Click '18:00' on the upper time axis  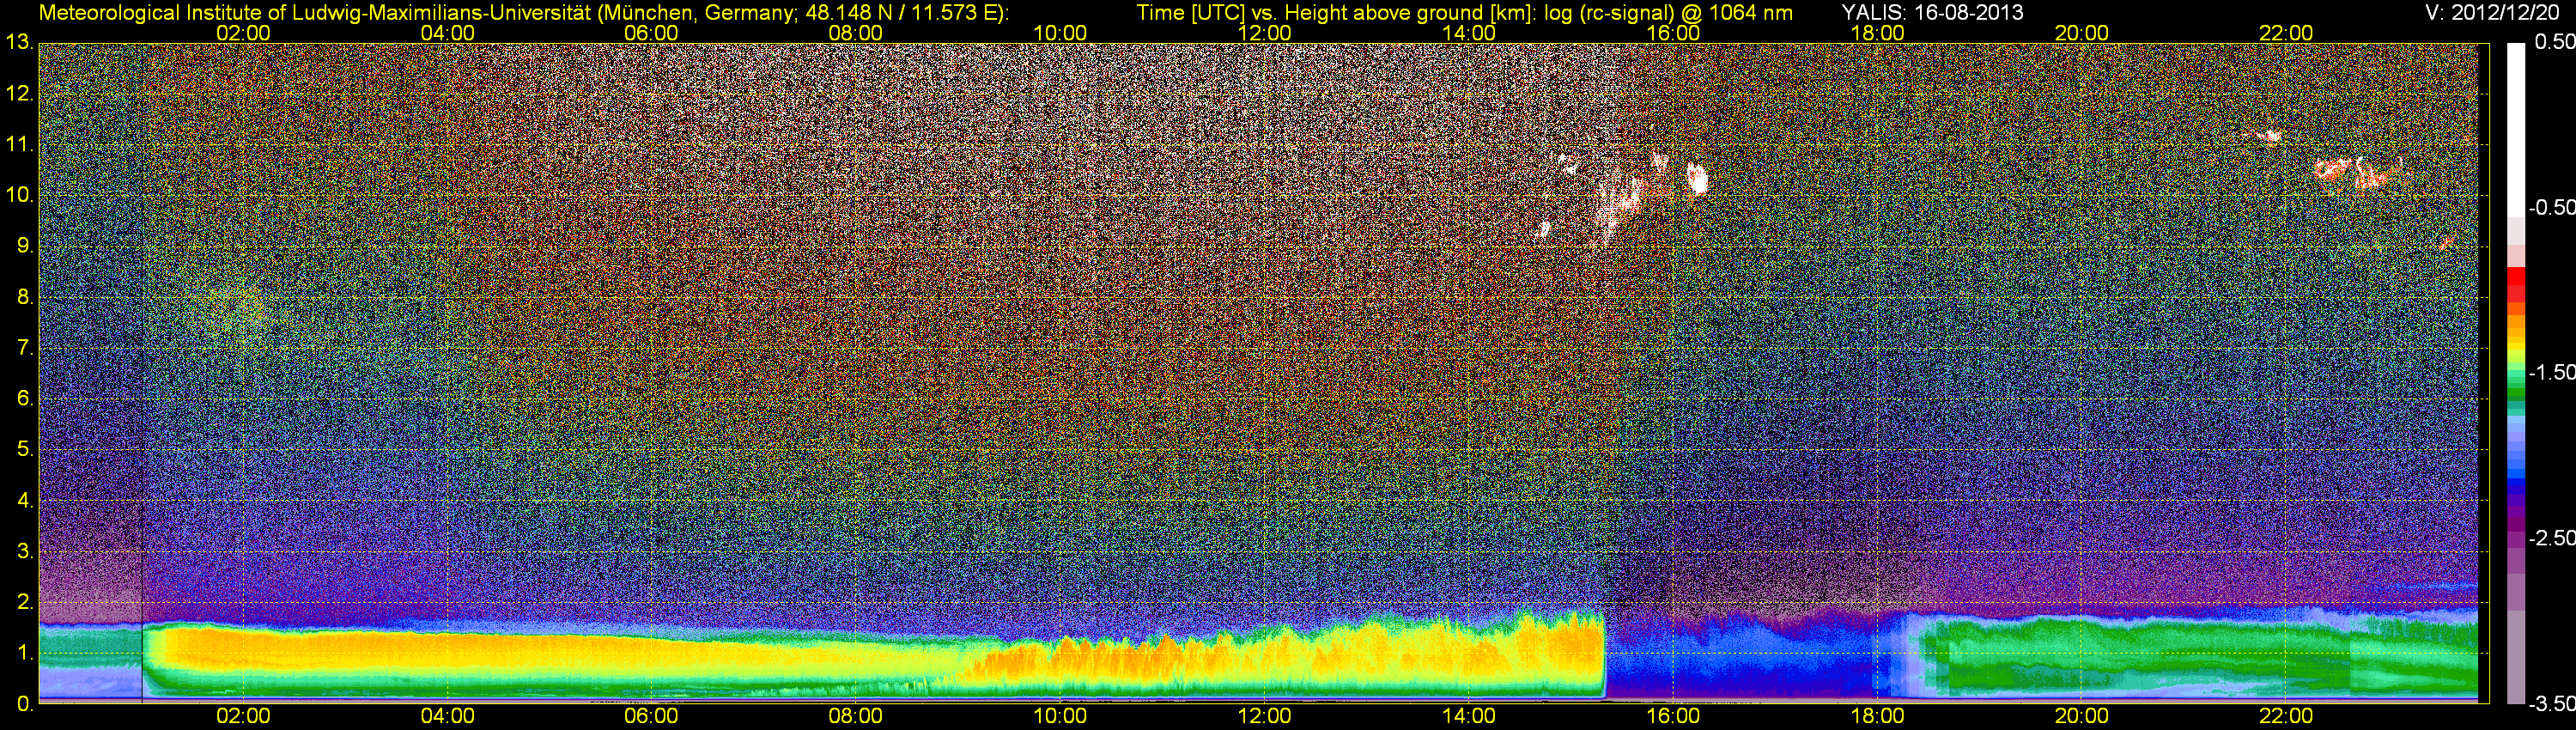point(1877,33)
